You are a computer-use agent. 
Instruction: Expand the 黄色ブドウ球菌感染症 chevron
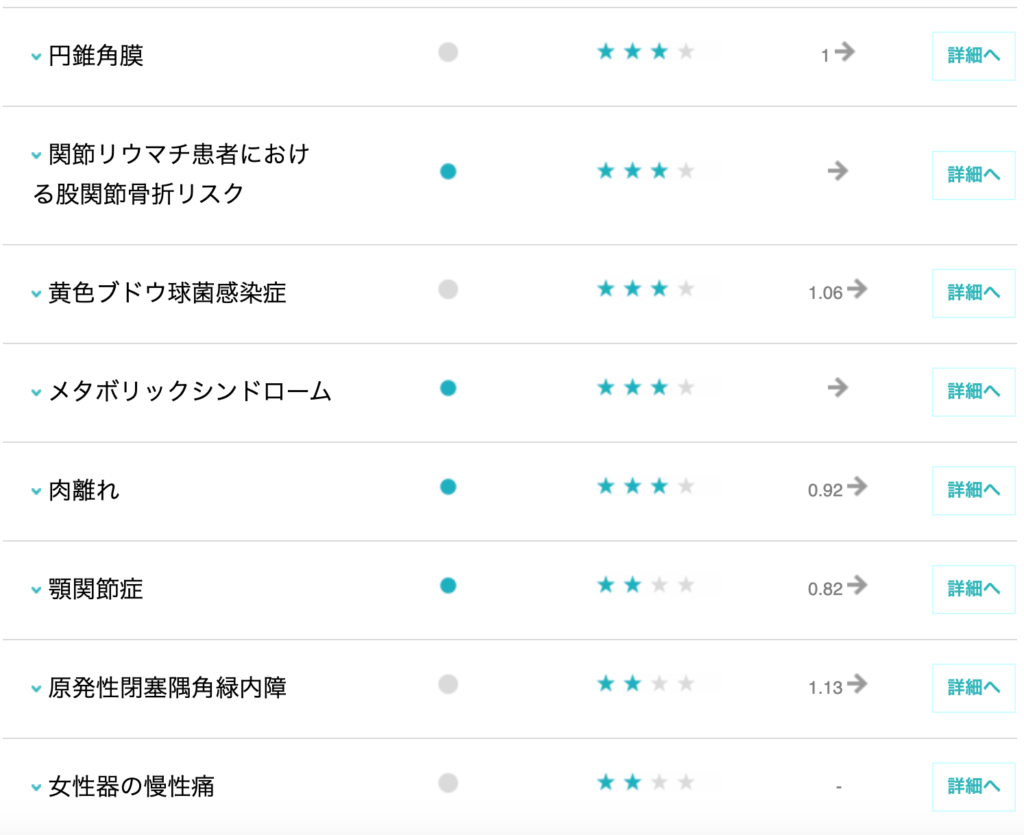click(36, 294)
